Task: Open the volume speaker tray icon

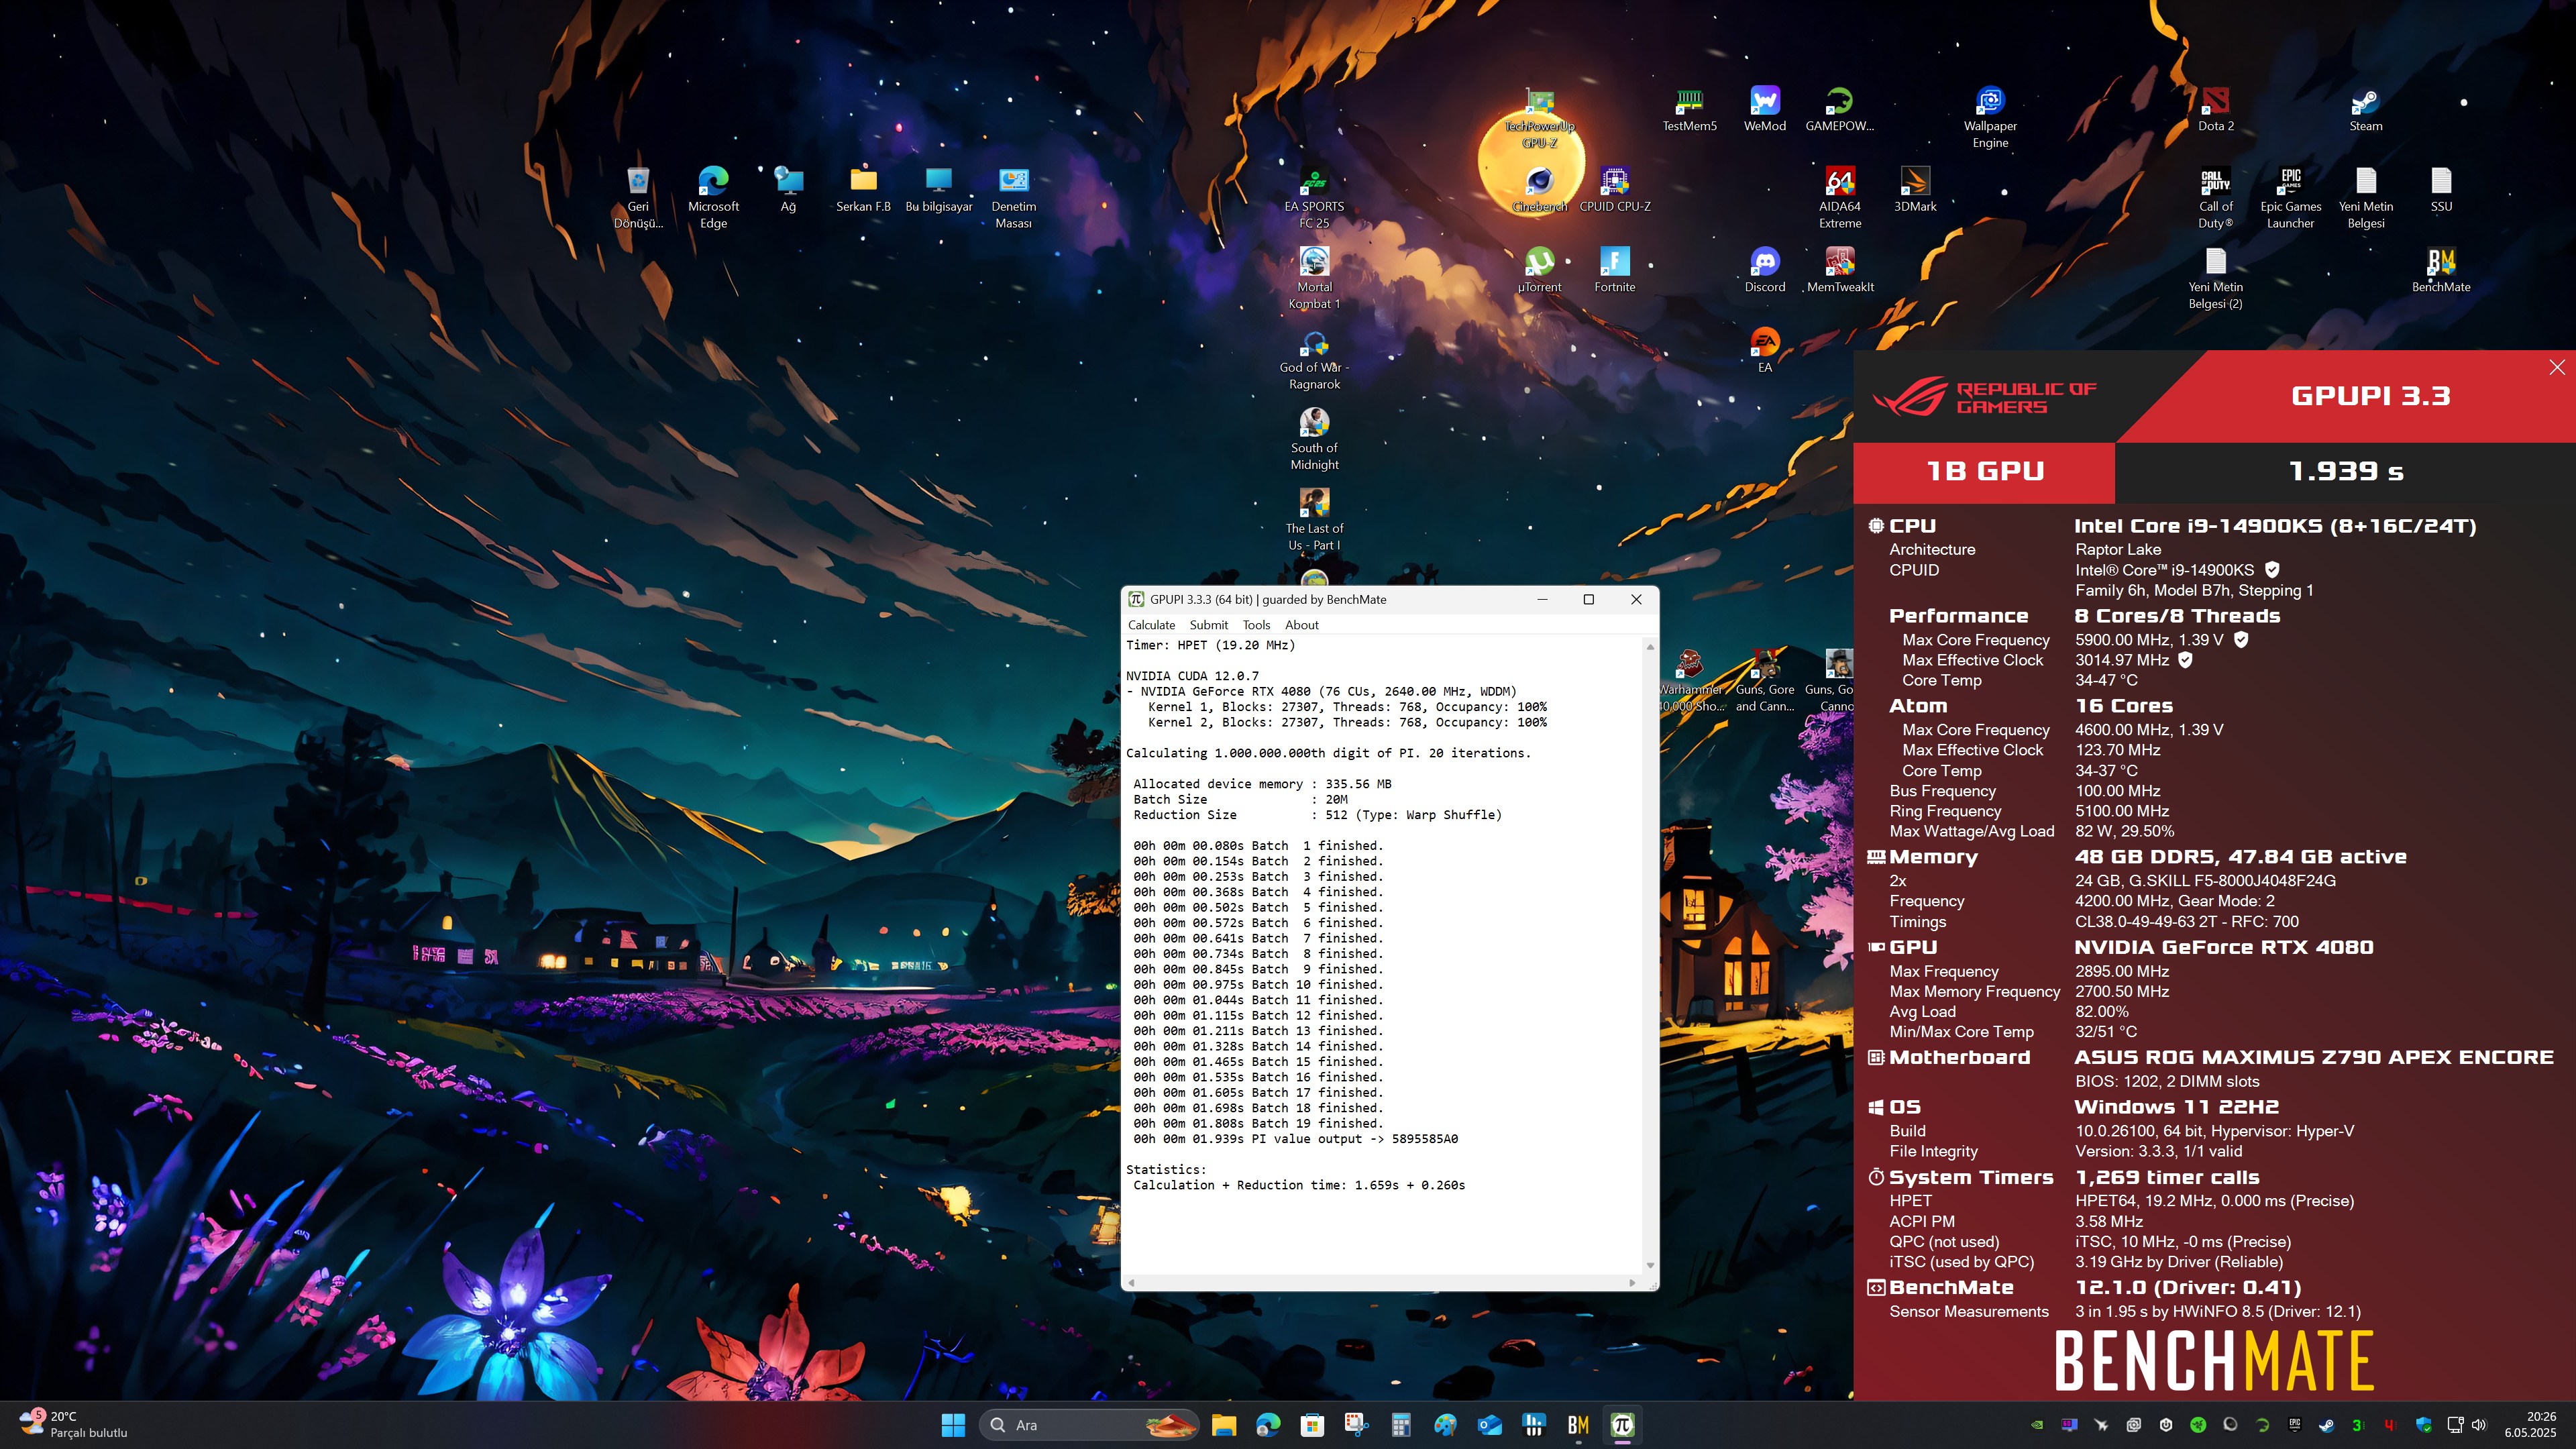Action: [x=2478, y=1425]
